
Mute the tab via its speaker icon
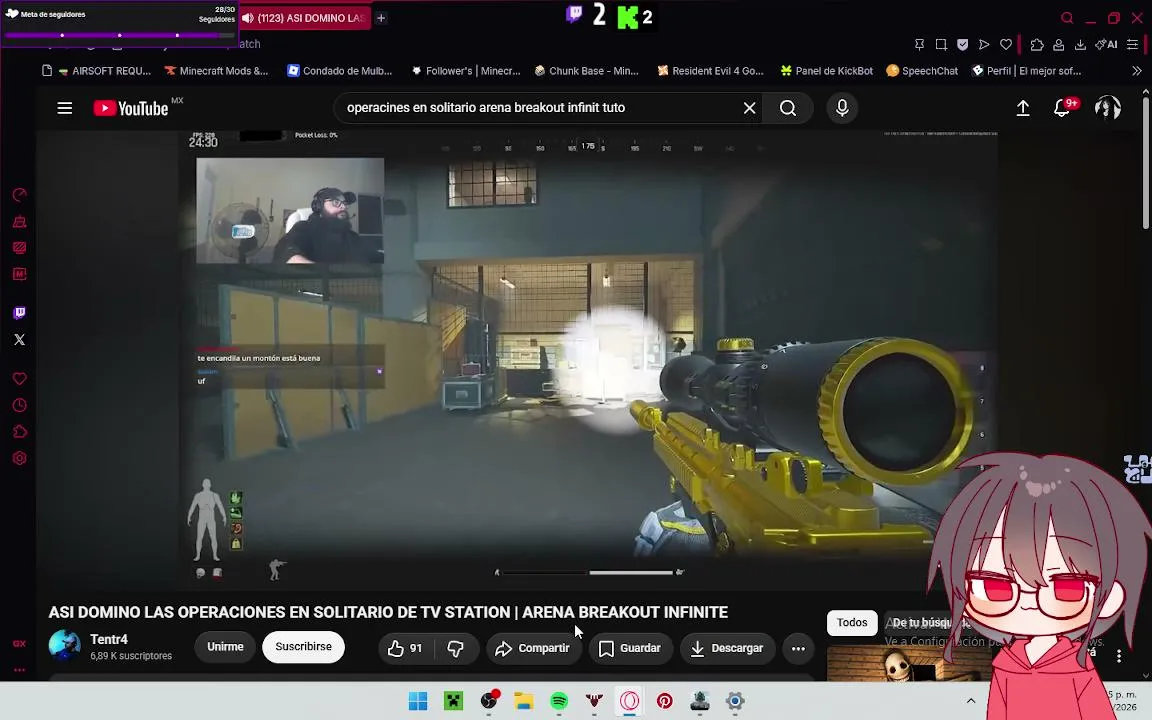[x=248, y=18]
